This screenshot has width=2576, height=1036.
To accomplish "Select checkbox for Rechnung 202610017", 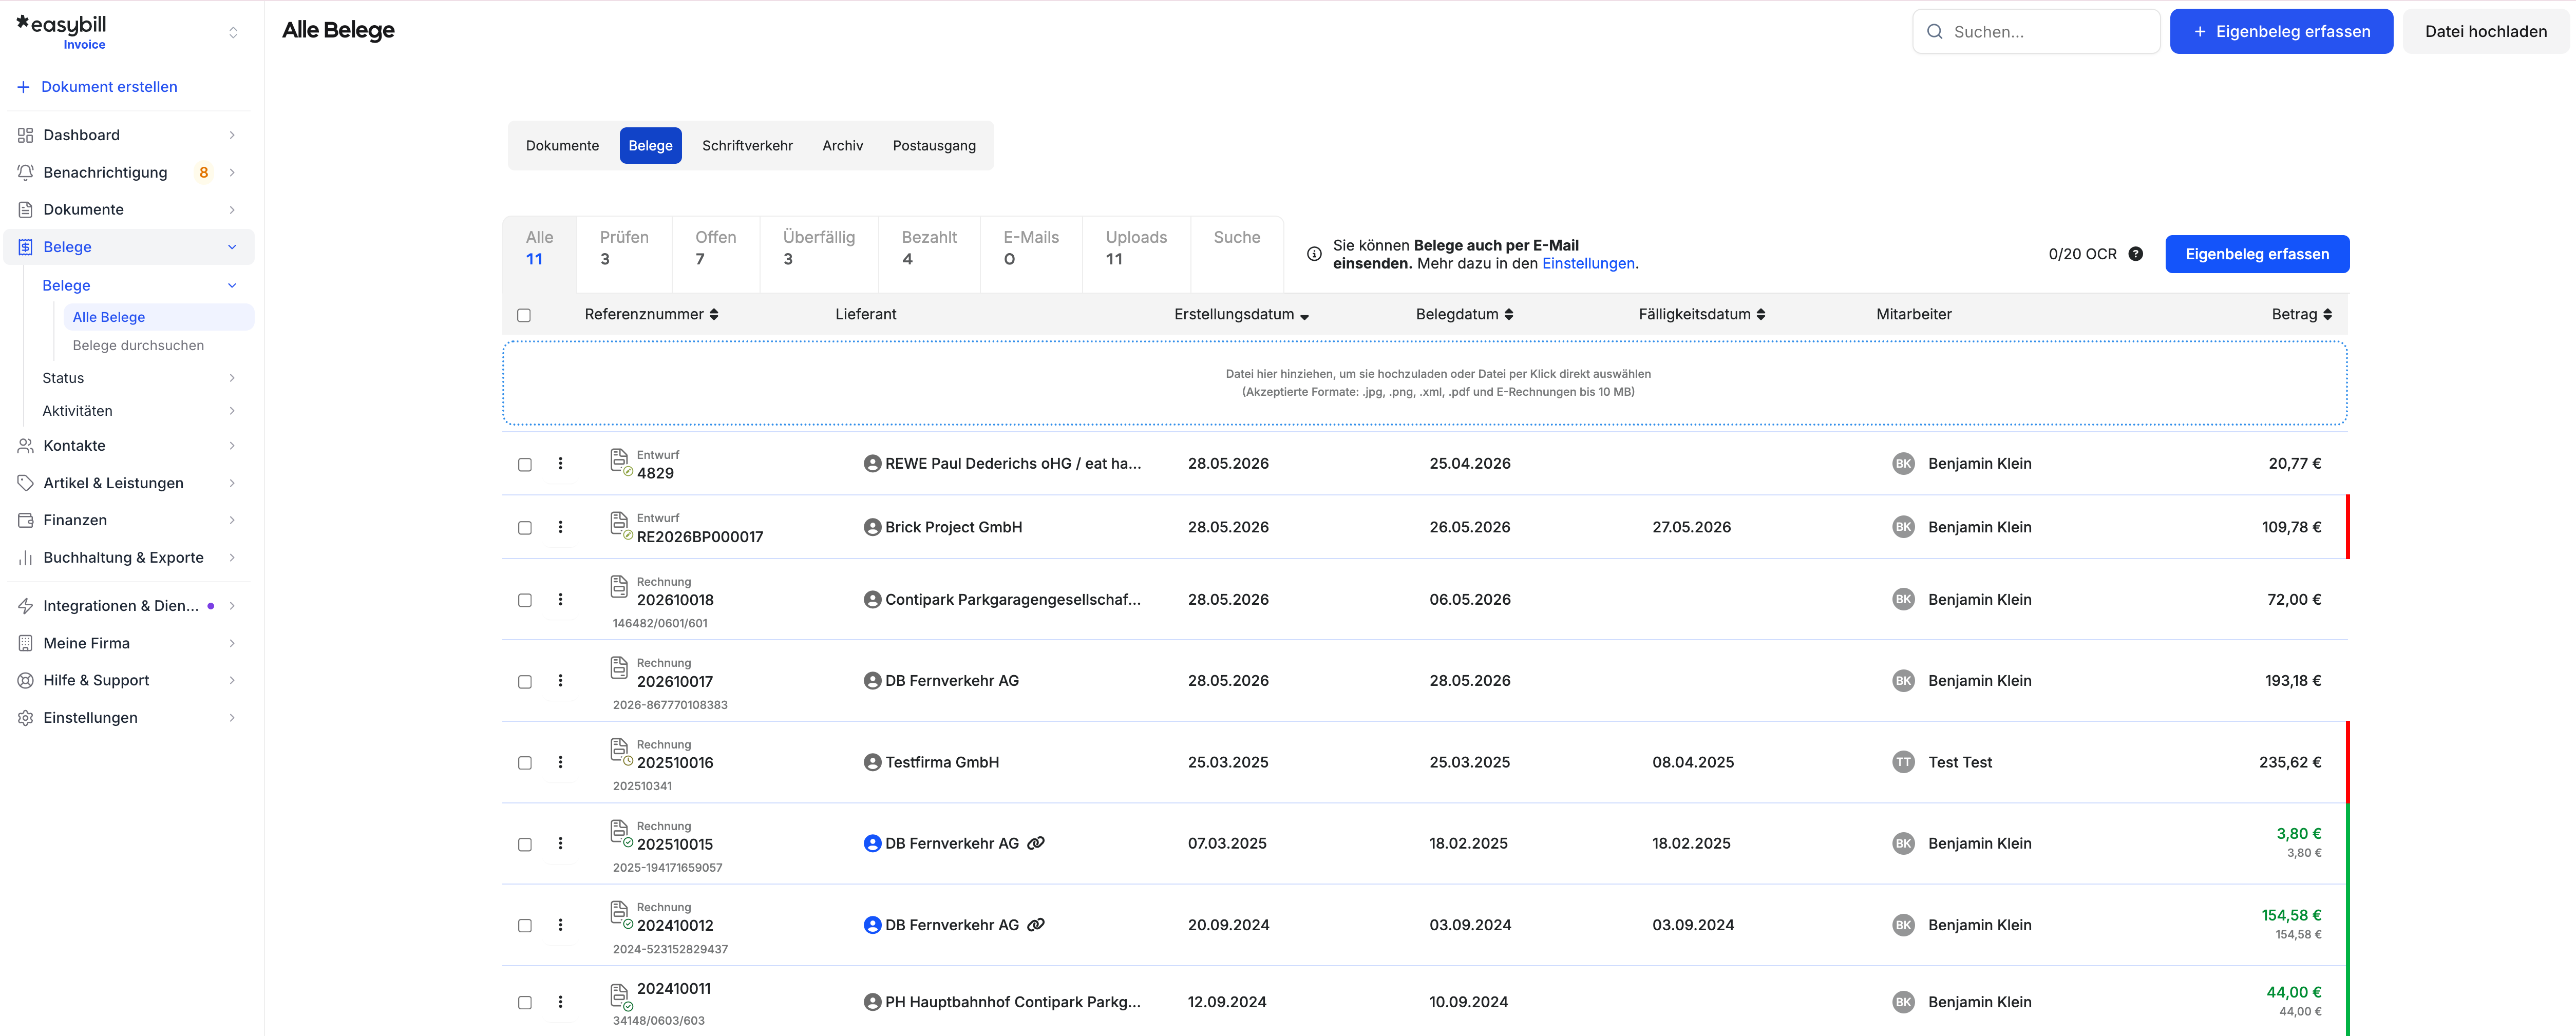I will [524, 682].
